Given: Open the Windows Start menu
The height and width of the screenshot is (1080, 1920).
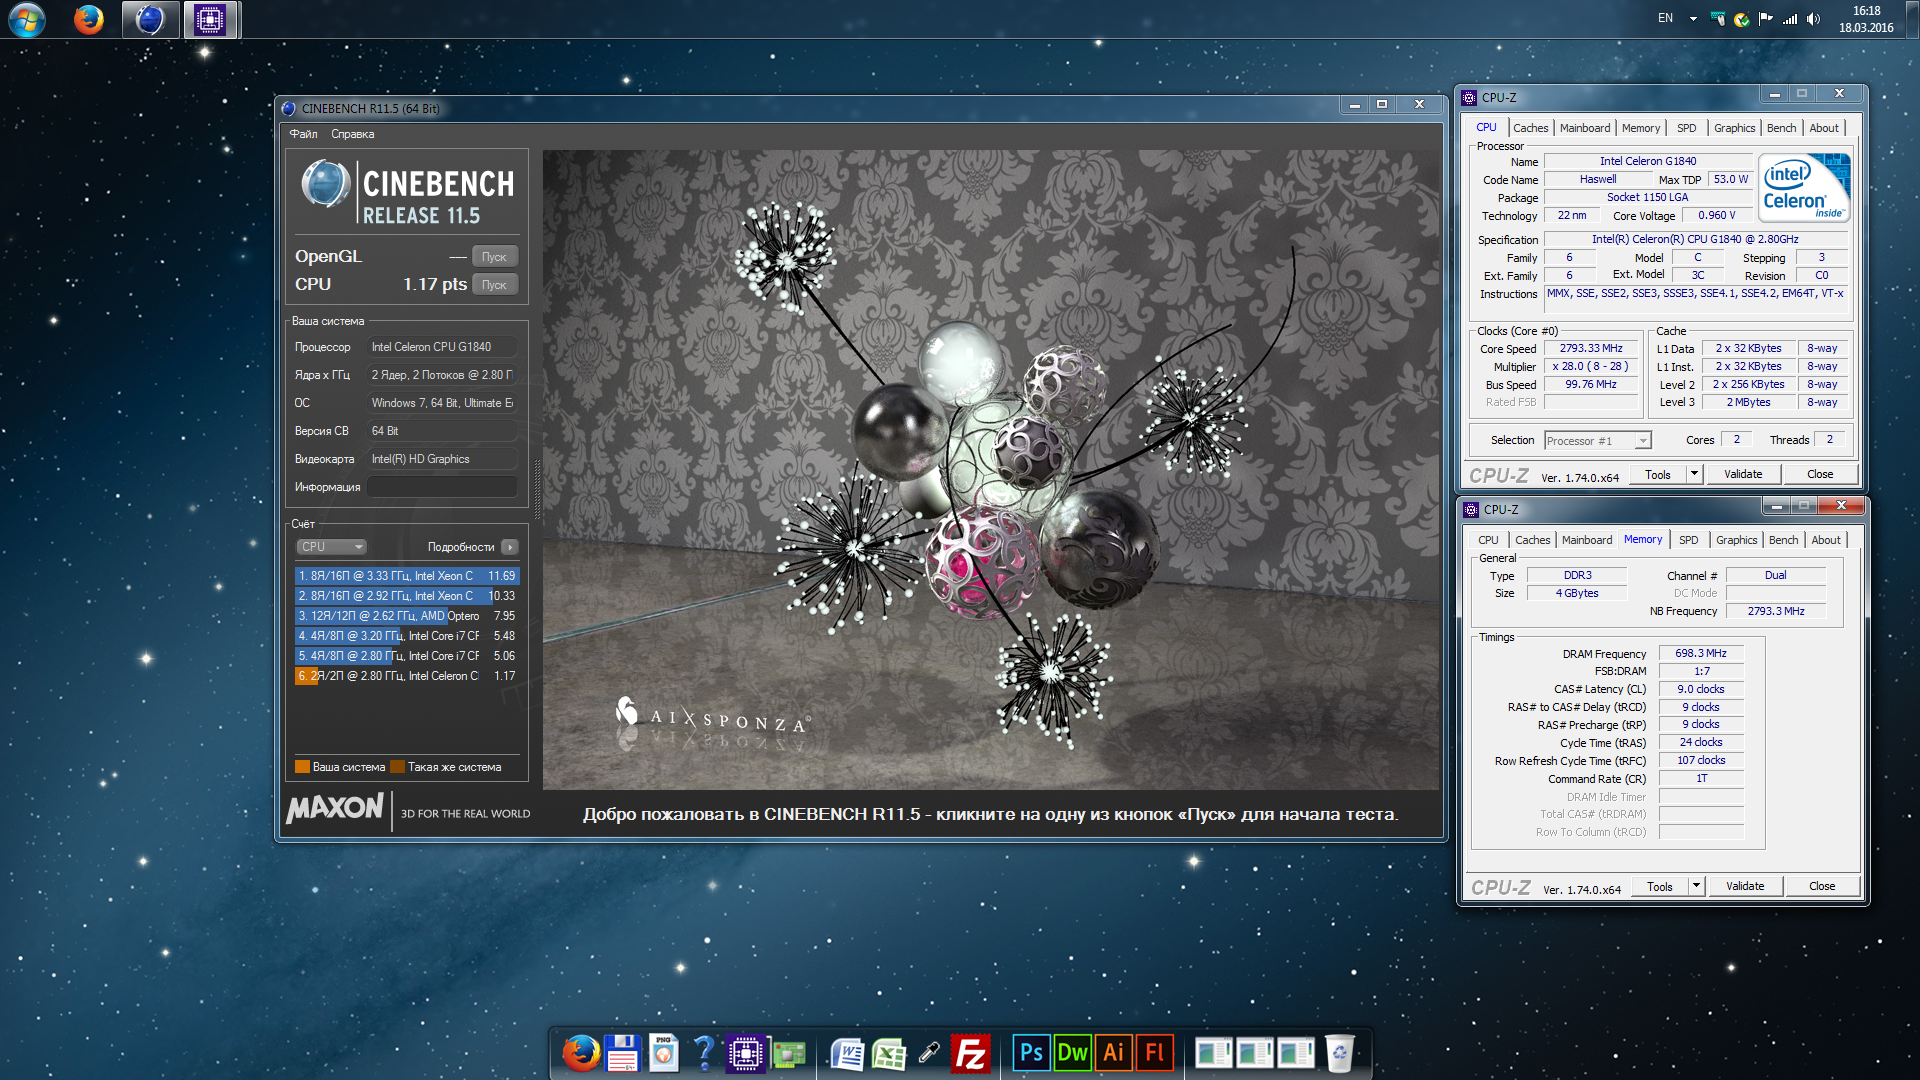Looking at the screenshot, I should 26,19.
